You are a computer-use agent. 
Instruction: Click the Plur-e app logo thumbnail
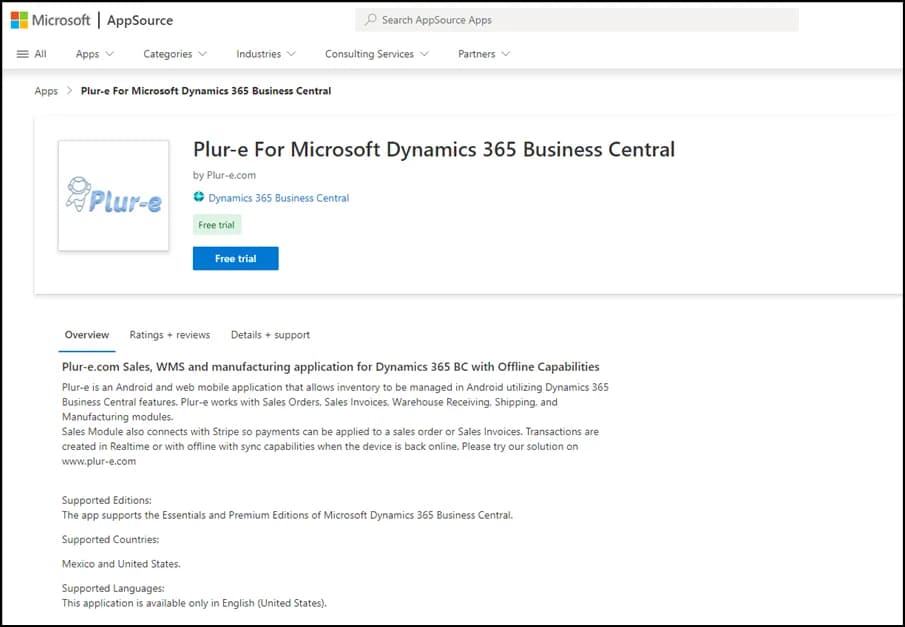pyautogui.click(x=114, y=196)
